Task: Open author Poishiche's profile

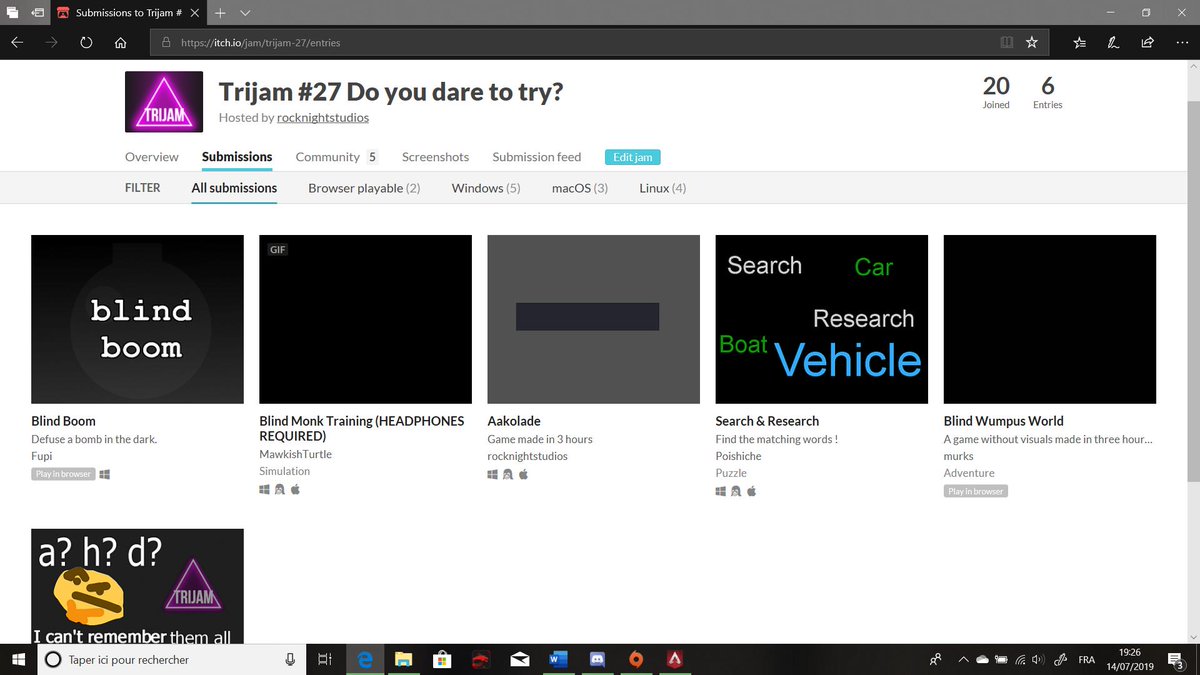Action: (739, 456)
